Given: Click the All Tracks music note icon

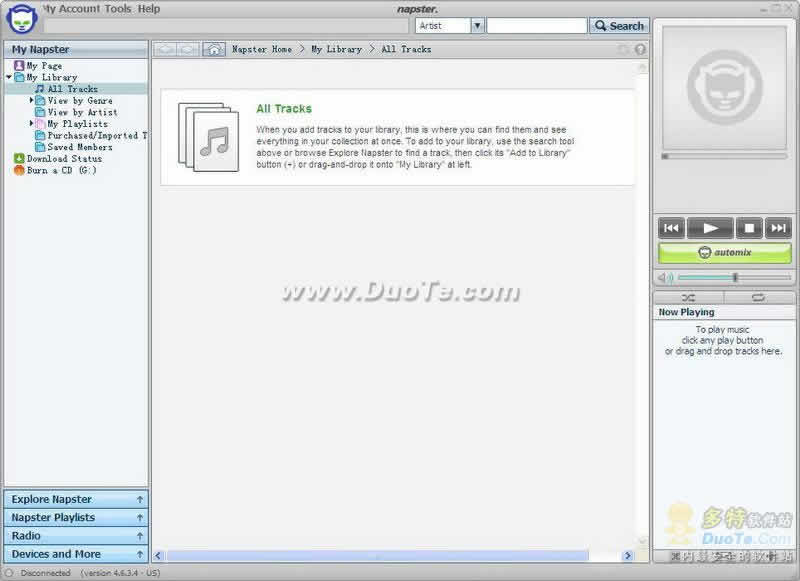Looking at the screenshot, I should click(40, 89).
